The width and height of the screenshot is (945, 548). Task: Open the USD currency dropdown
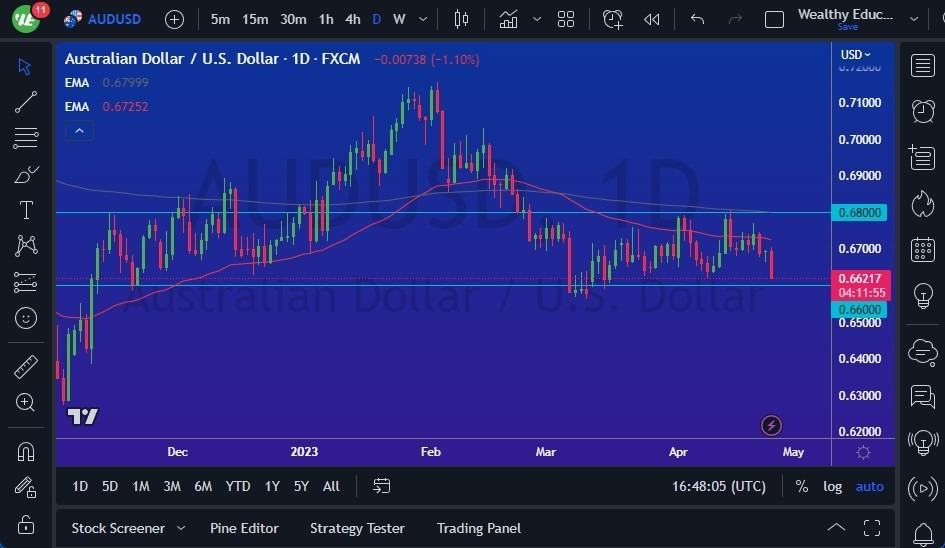click(855, 55)
